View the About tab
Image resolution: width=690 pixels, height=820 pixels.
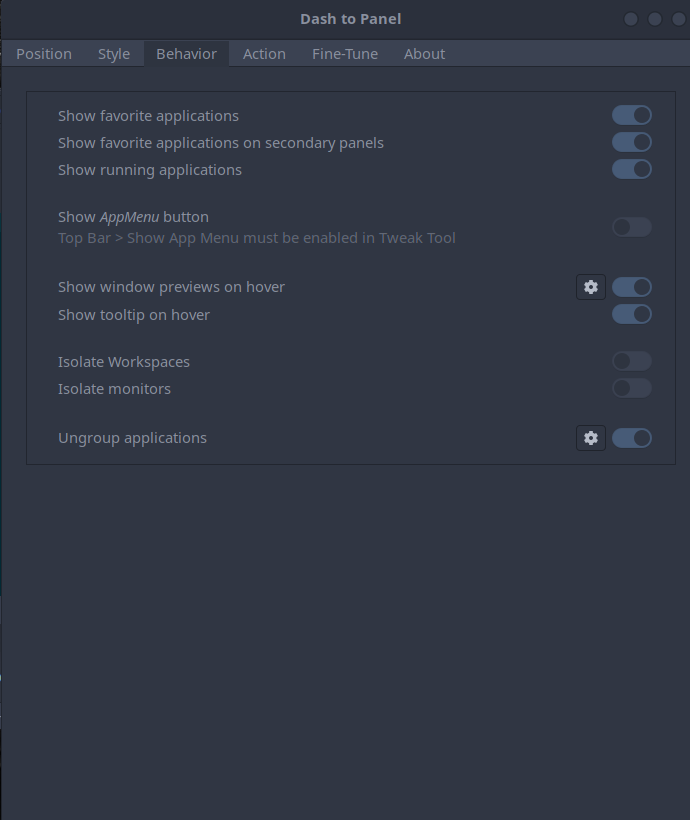point(424,53)
